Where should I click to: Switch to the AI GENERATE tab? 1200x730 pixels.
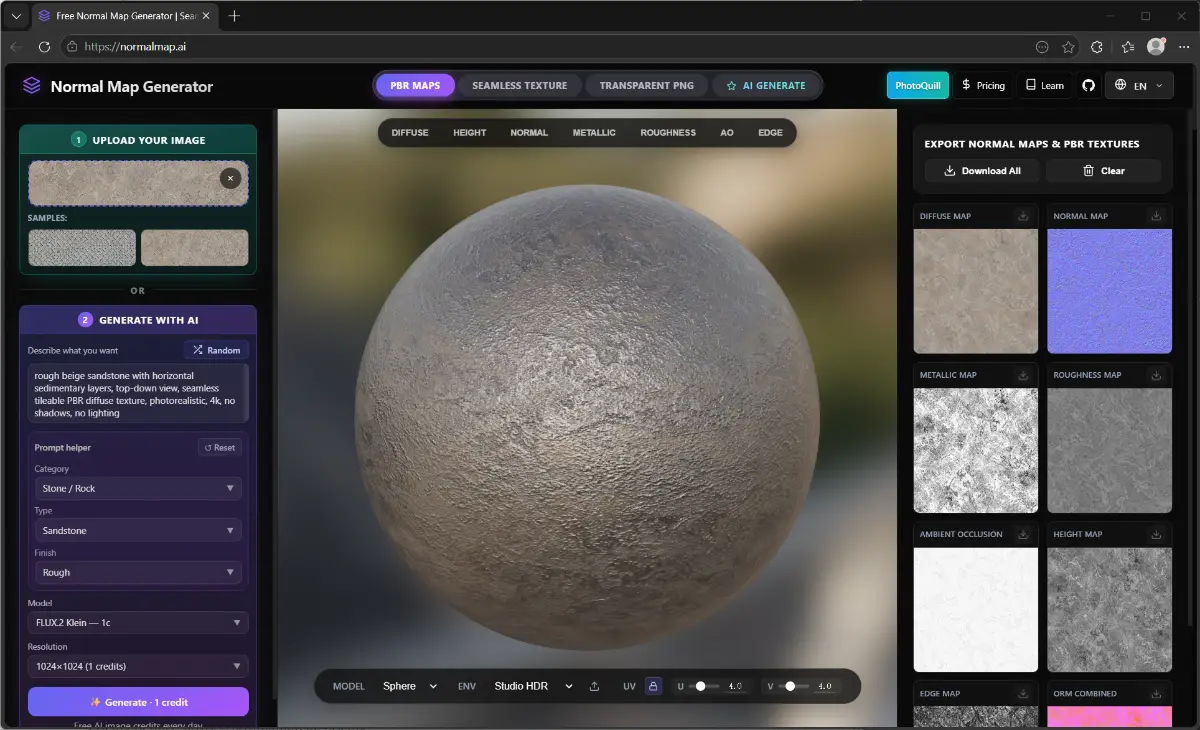click(x=766, y=86)
